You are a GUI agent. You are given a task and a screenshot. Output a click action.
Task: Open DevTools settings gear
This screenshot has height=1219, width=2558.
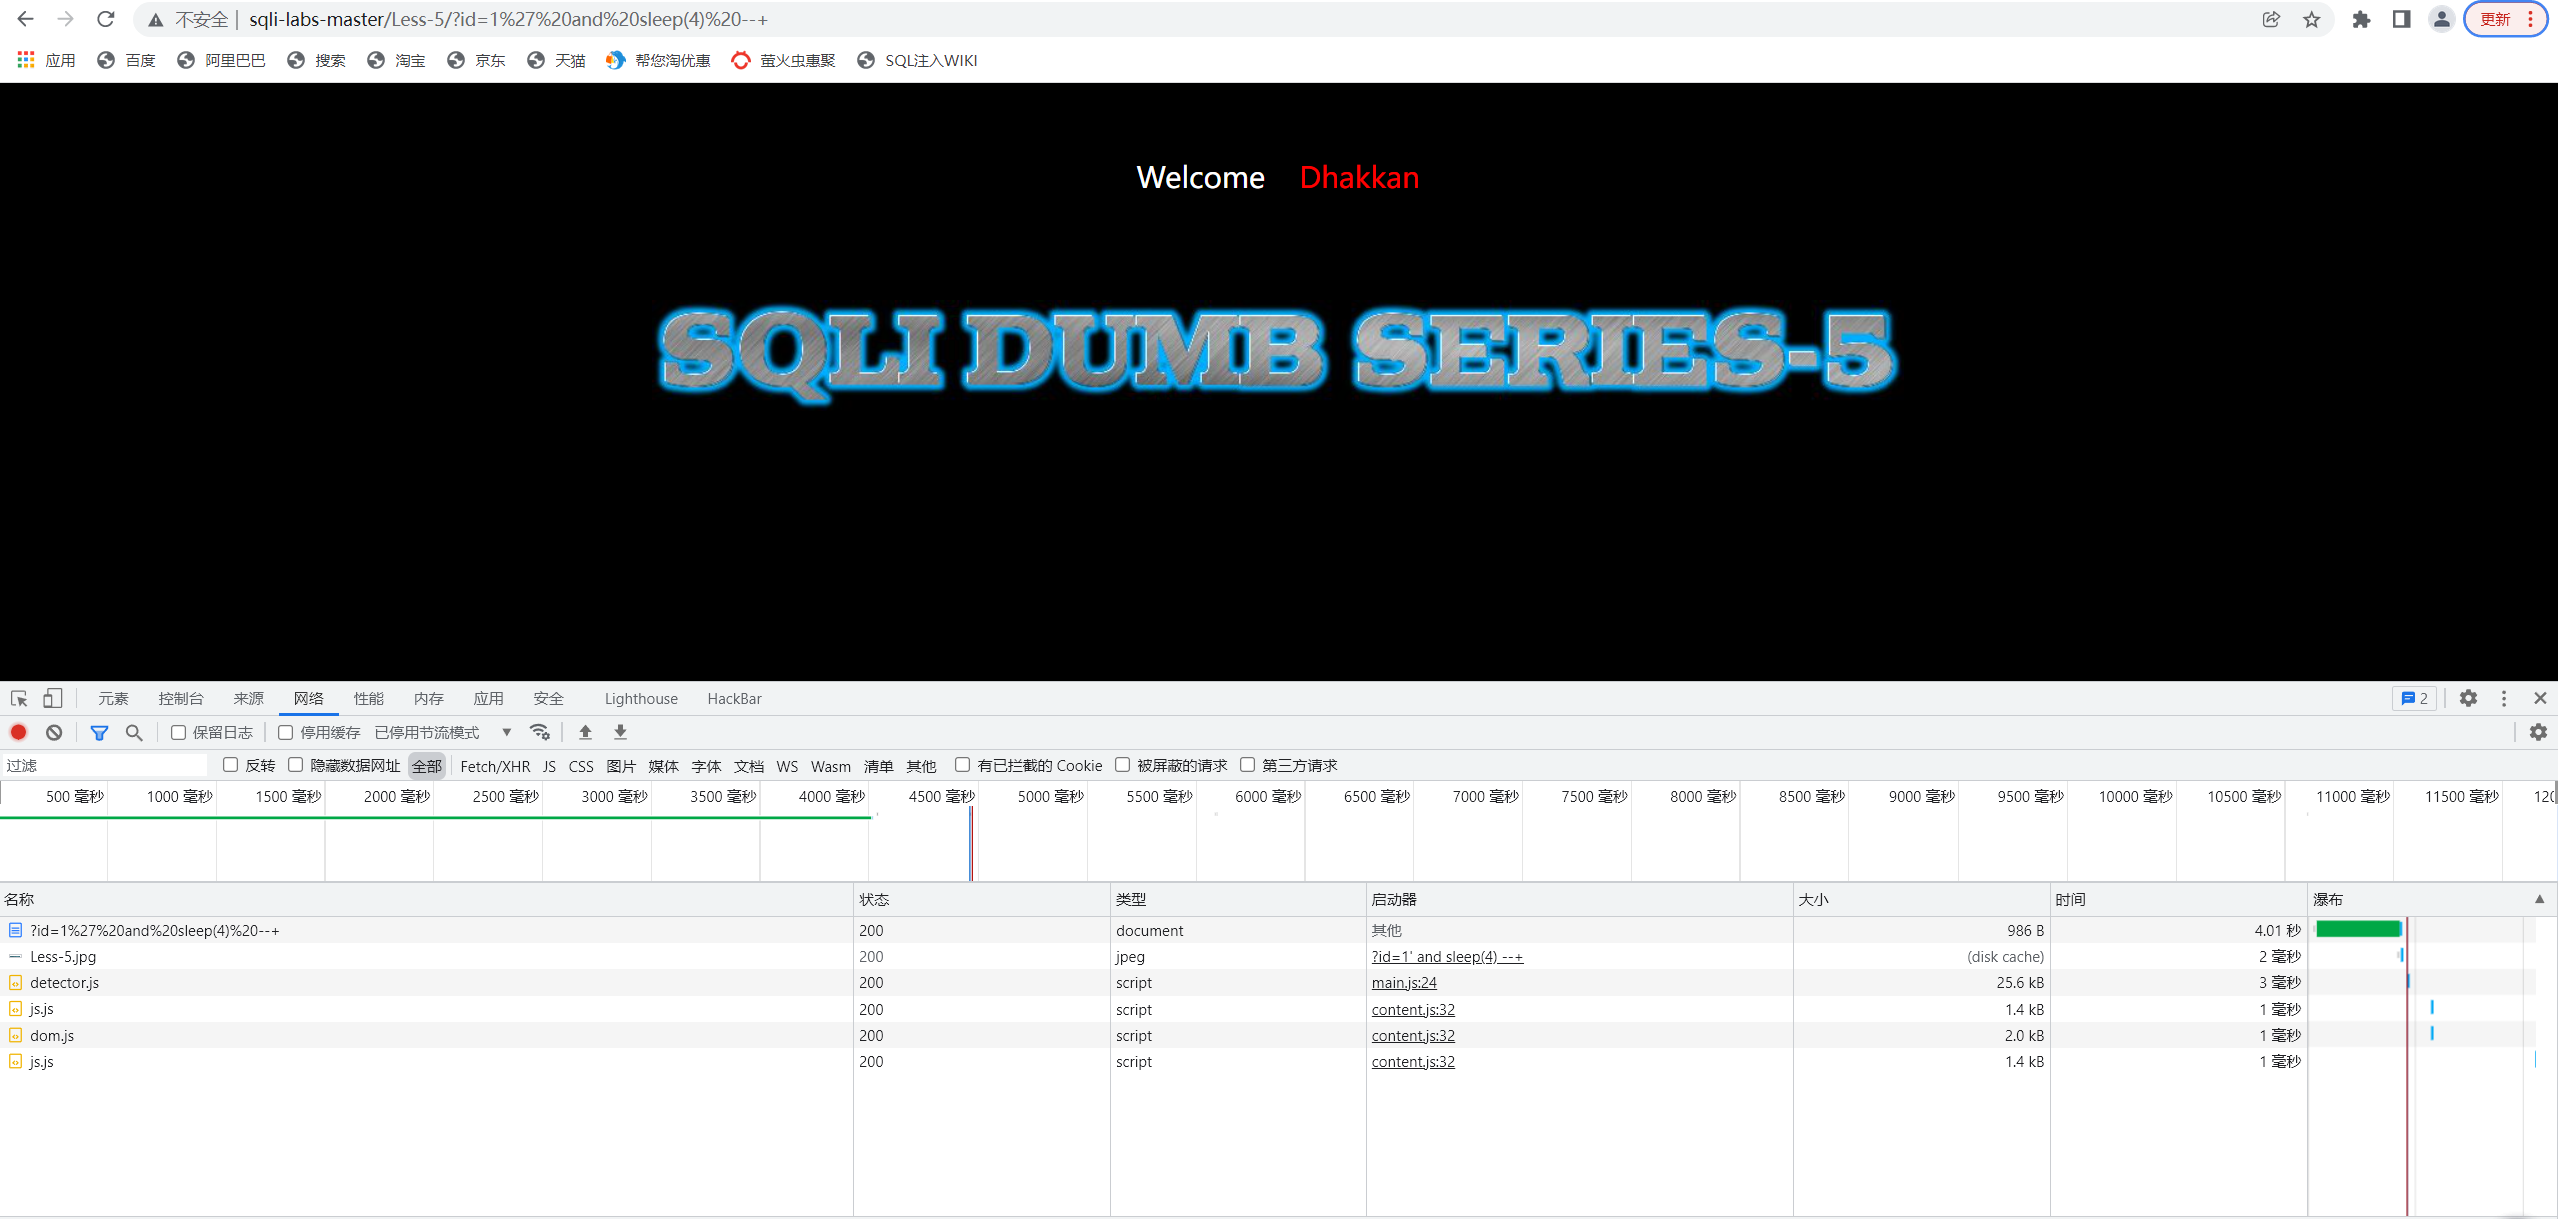(2468, 698)
